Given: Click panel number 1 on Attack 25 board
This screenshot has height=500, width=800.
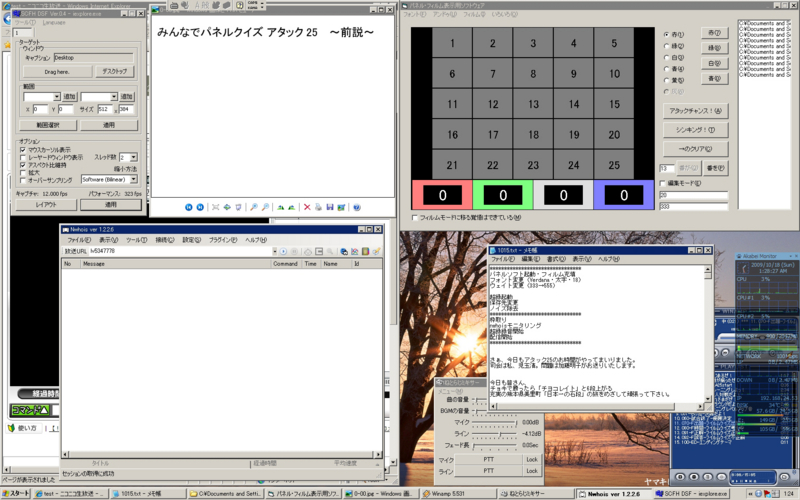Looking at the screenshot, I should click(x=452, y=43).
